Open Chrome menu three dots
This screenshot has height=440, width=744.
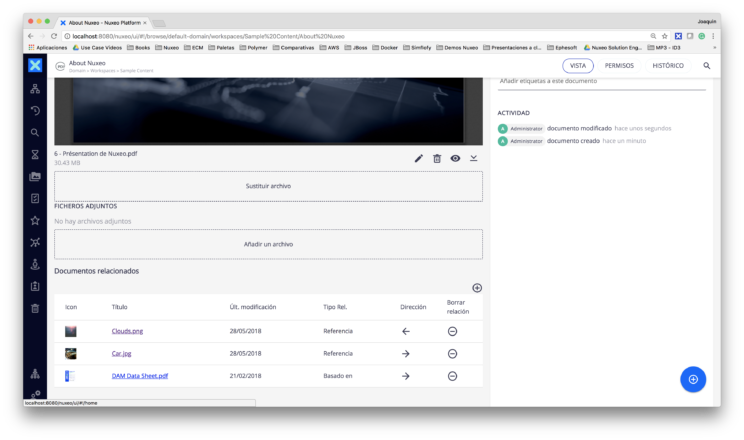tap(713, 36)
